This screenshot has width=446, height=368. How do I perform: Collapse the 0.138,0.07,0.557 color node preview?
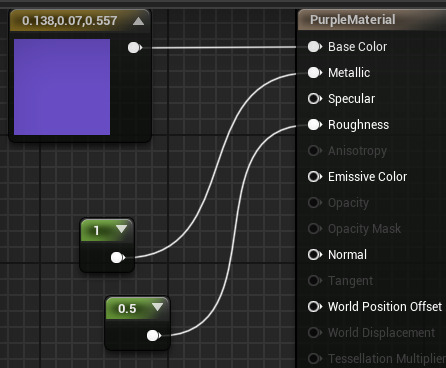(x=138, y=21)
